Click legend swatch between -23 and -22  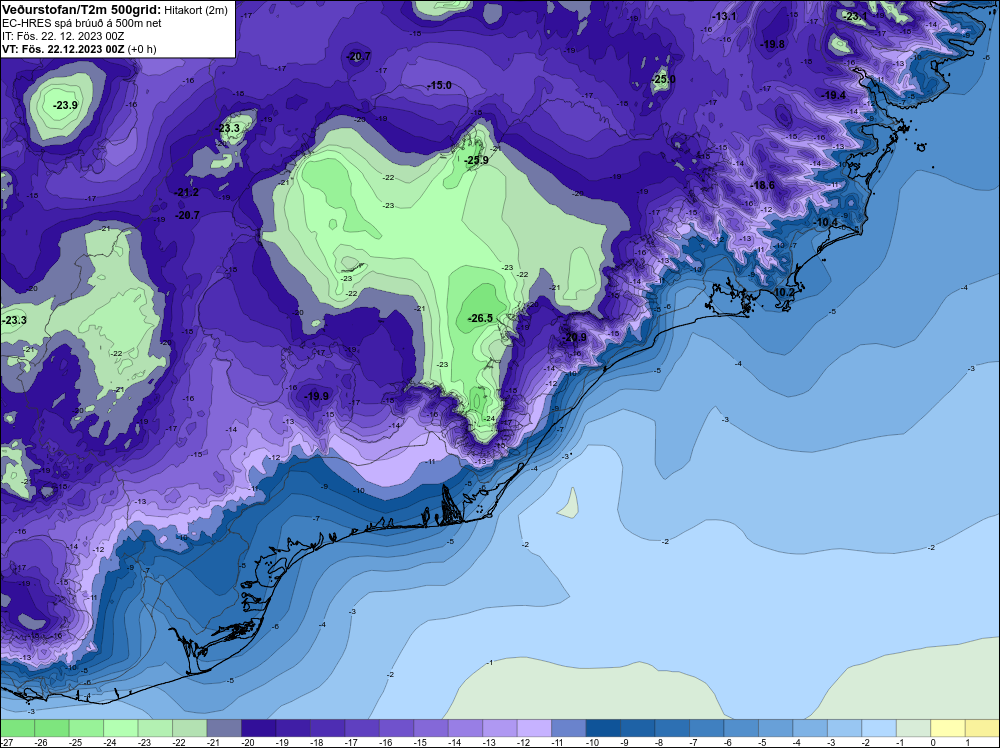[x=156, y=728]
